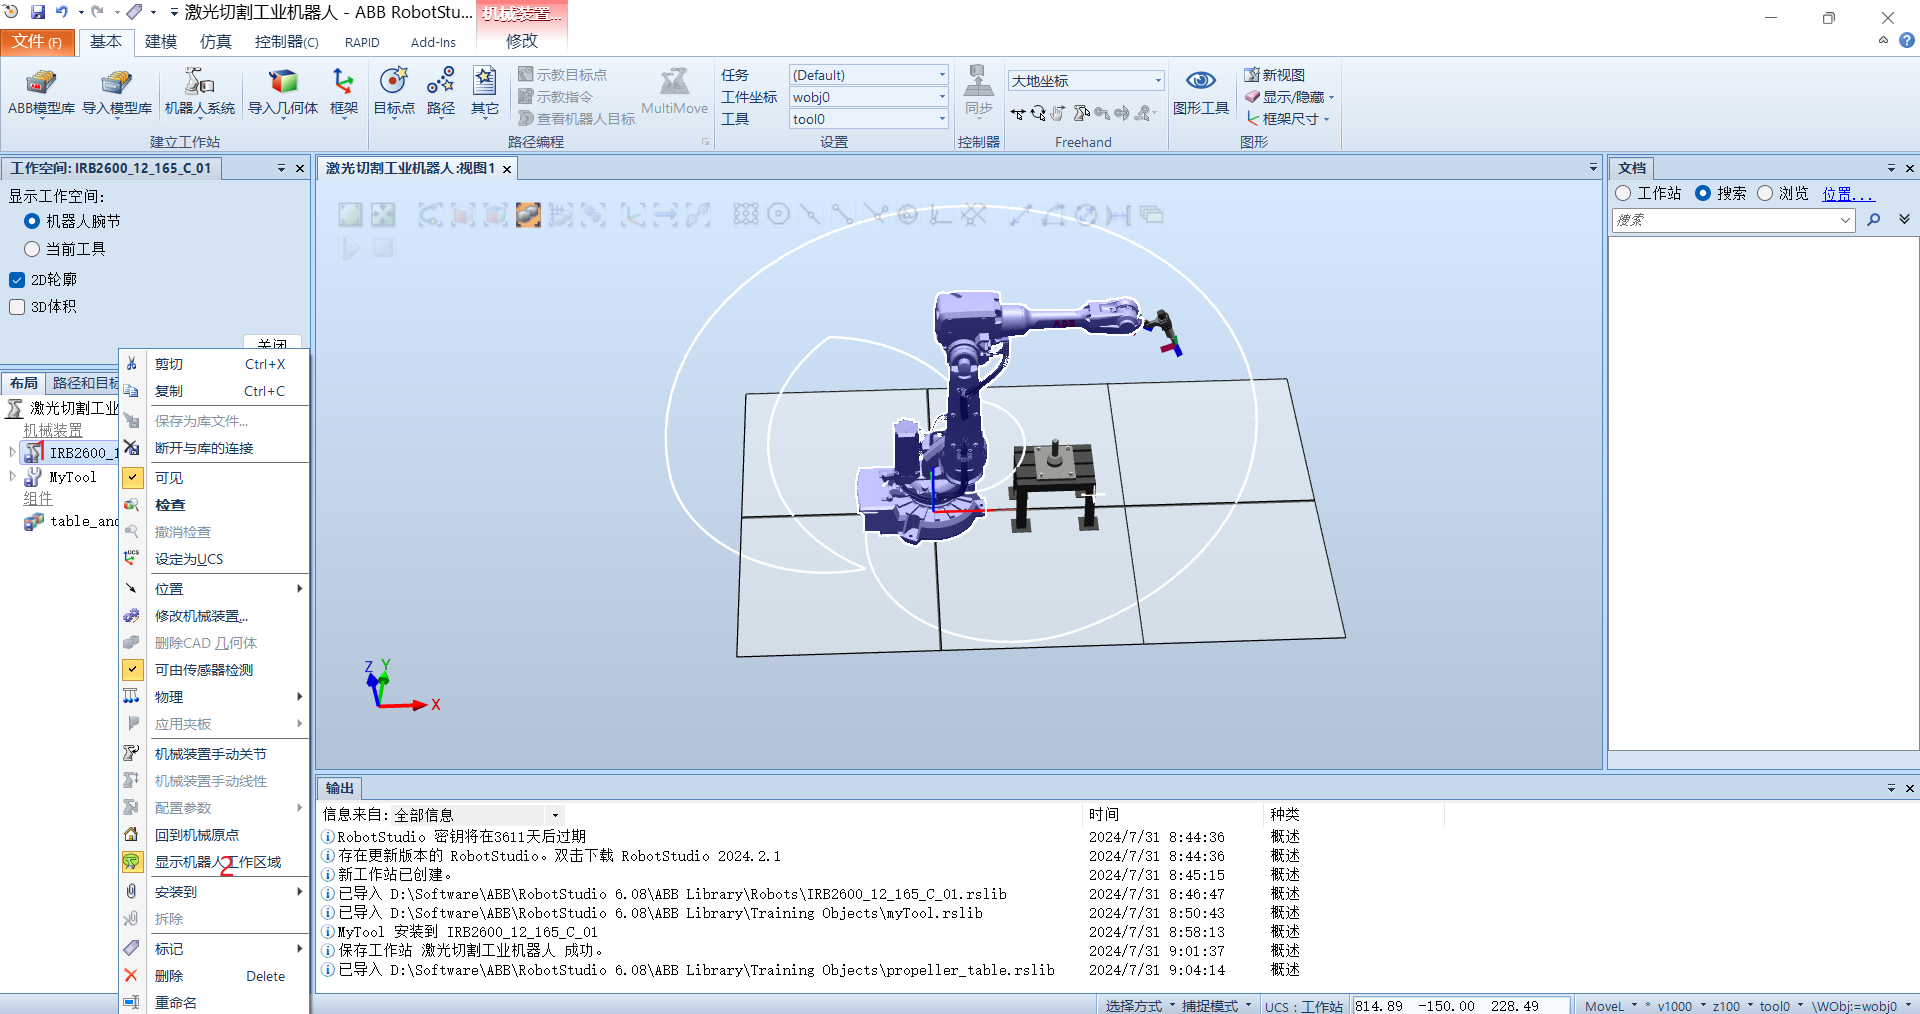Open the 仿真 ribbon tab
1920x1014 pixels.
[x=215, y=41]
